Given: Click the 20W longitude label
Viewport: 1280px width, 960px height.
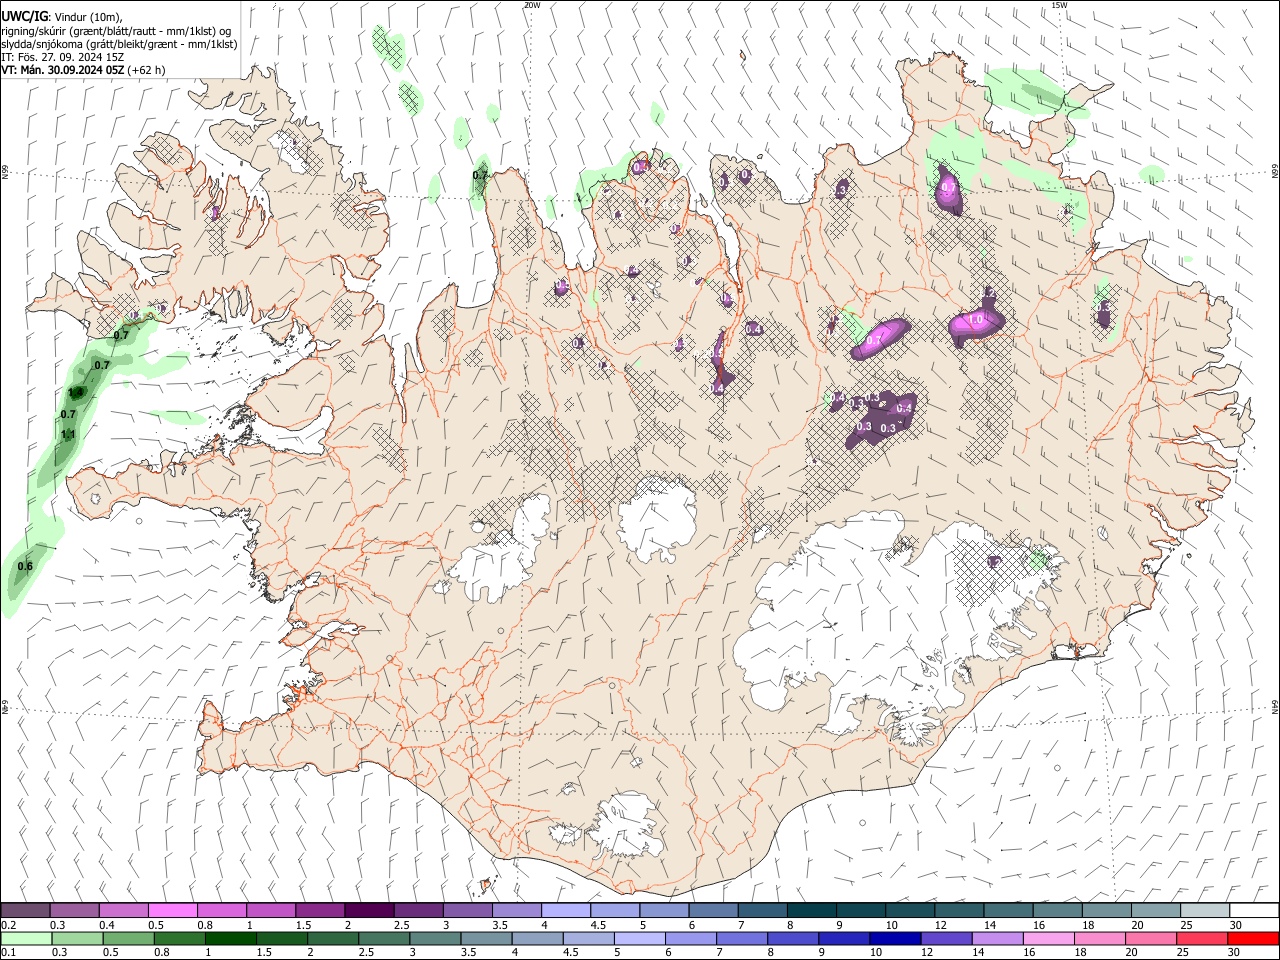Looking at the screenshot, I should pyautogui.click(x=532, y=5).
